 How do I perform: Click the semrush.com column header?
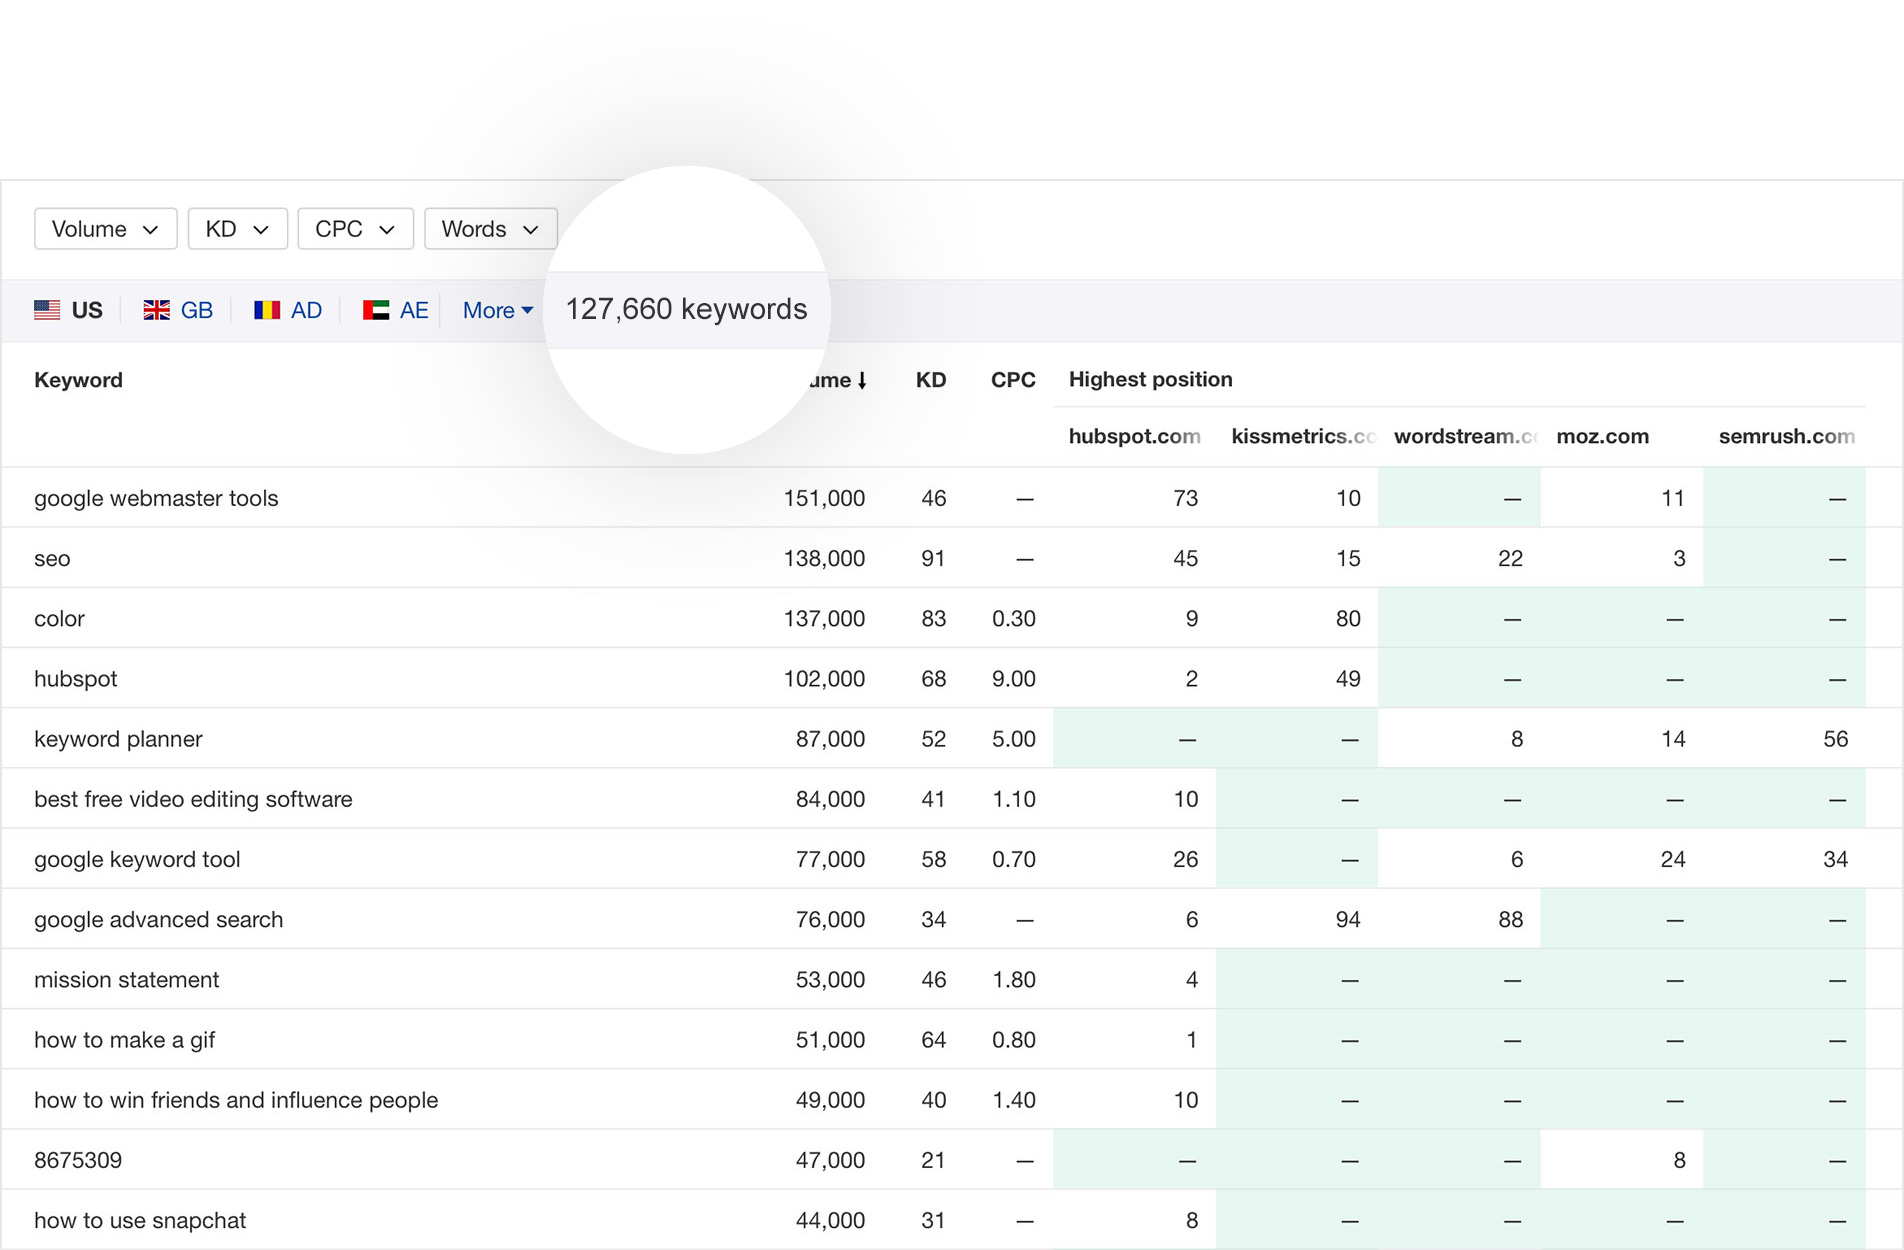click(1786, 437)
